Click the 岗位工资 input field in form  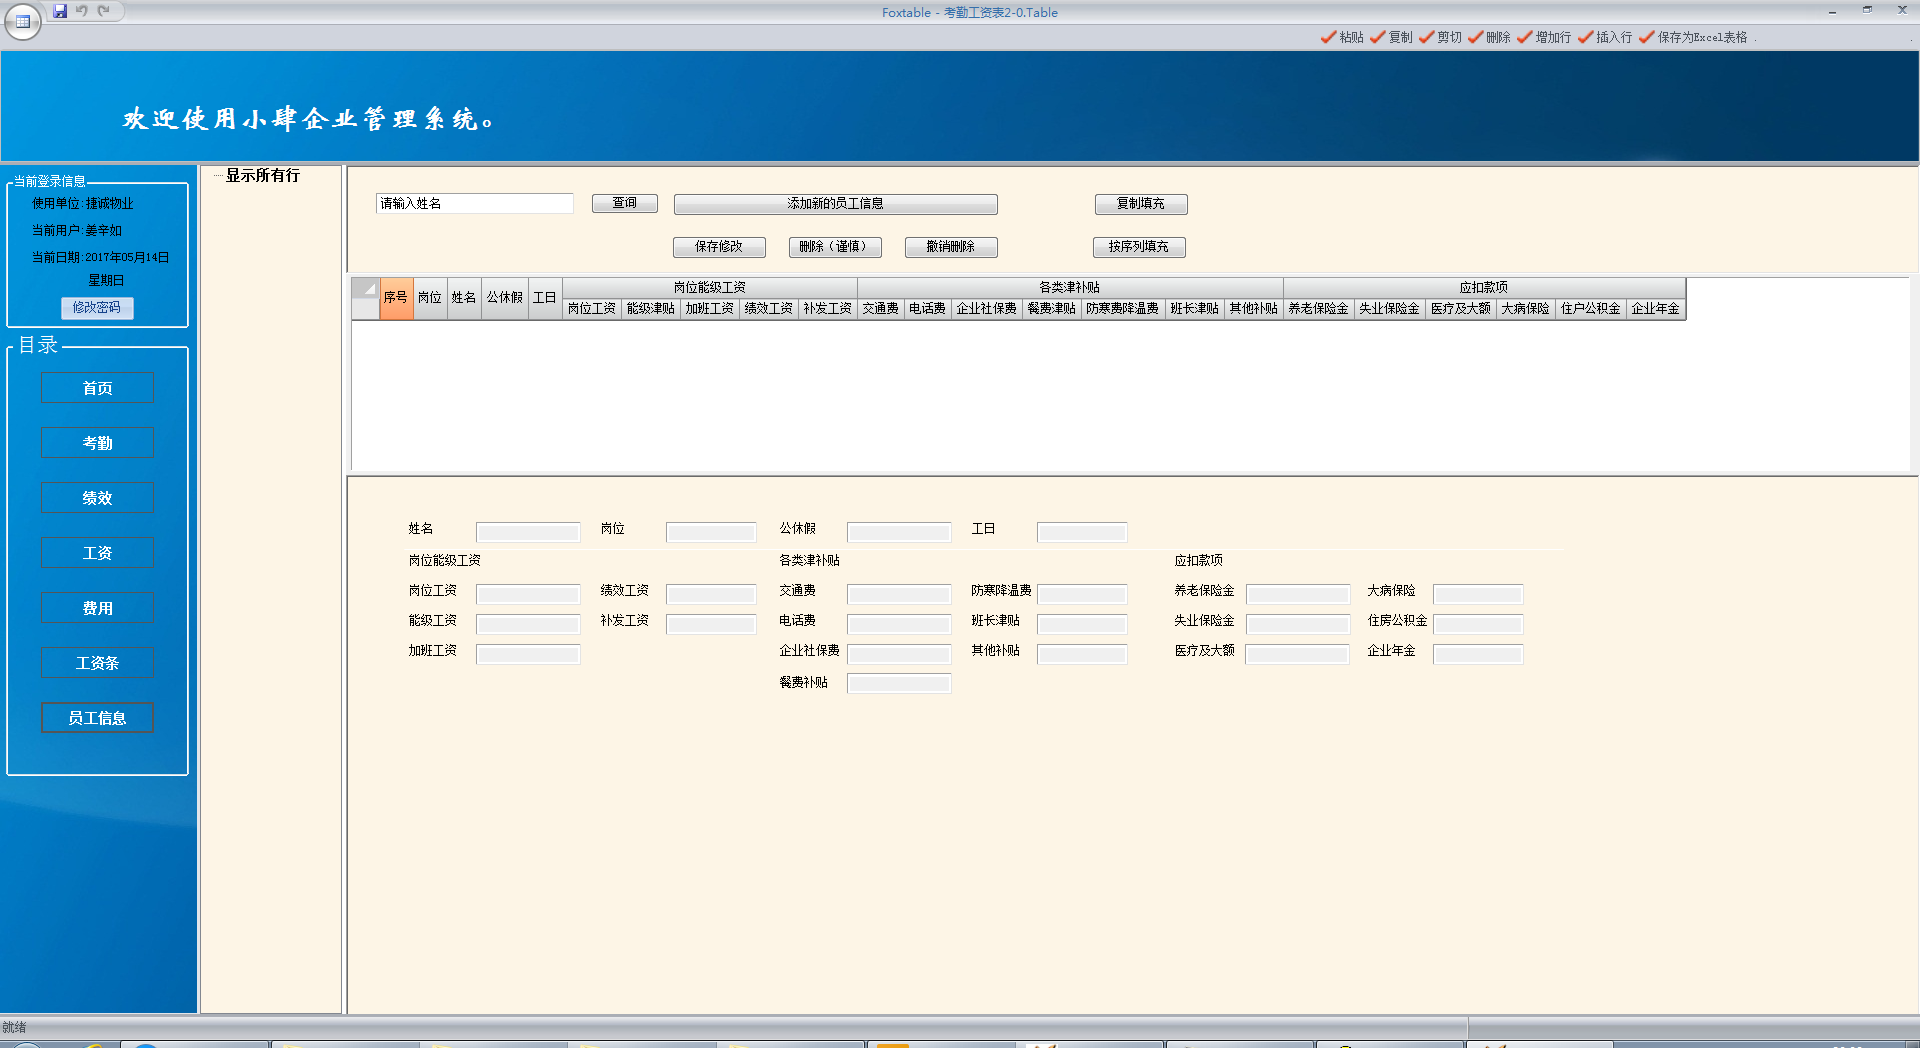tap(528, 594)
